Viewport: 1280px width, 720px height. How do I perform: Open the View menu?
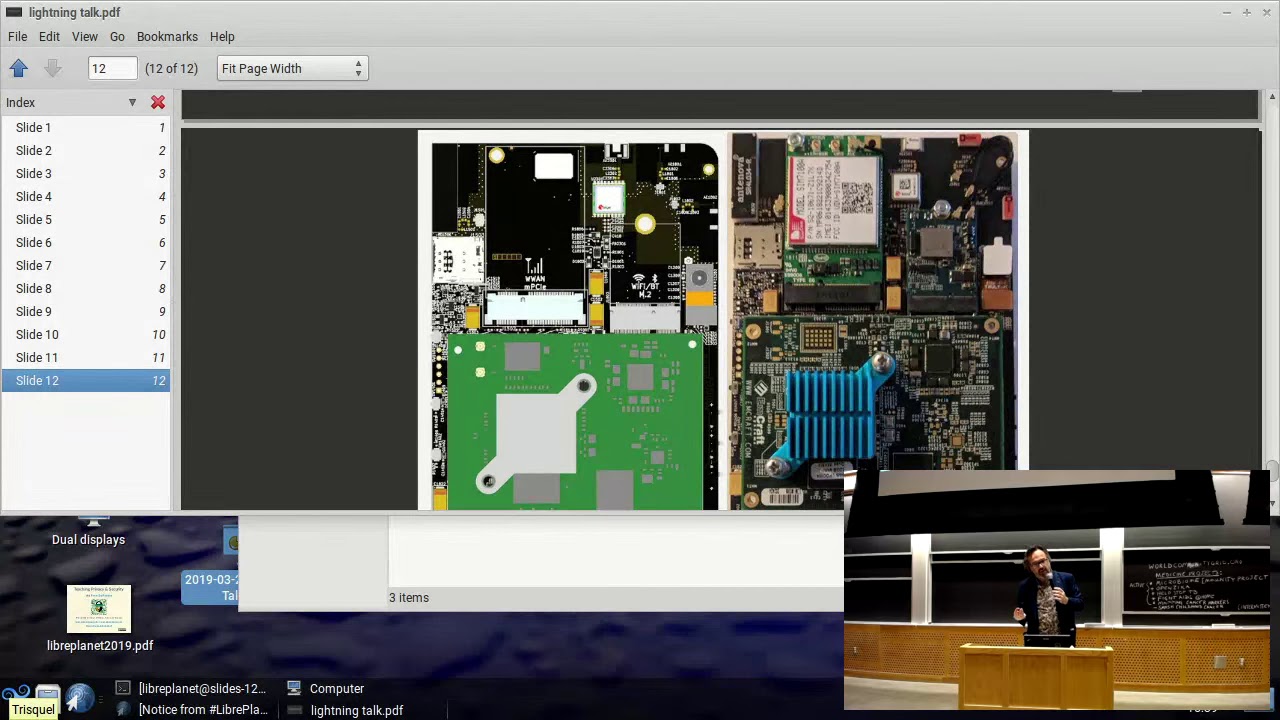click(85, 36)
